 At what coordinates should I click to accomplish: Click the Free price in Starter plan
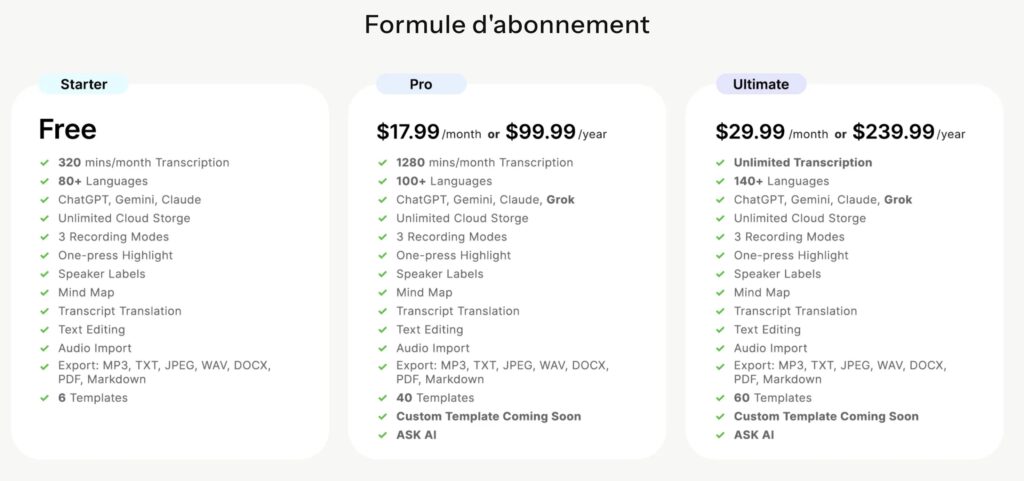(68, 130)
